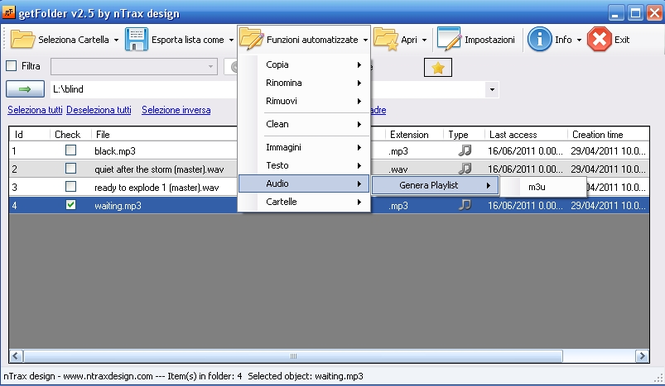Click the green arrow go button
This screenshot has height=386, width=665.
25,89
